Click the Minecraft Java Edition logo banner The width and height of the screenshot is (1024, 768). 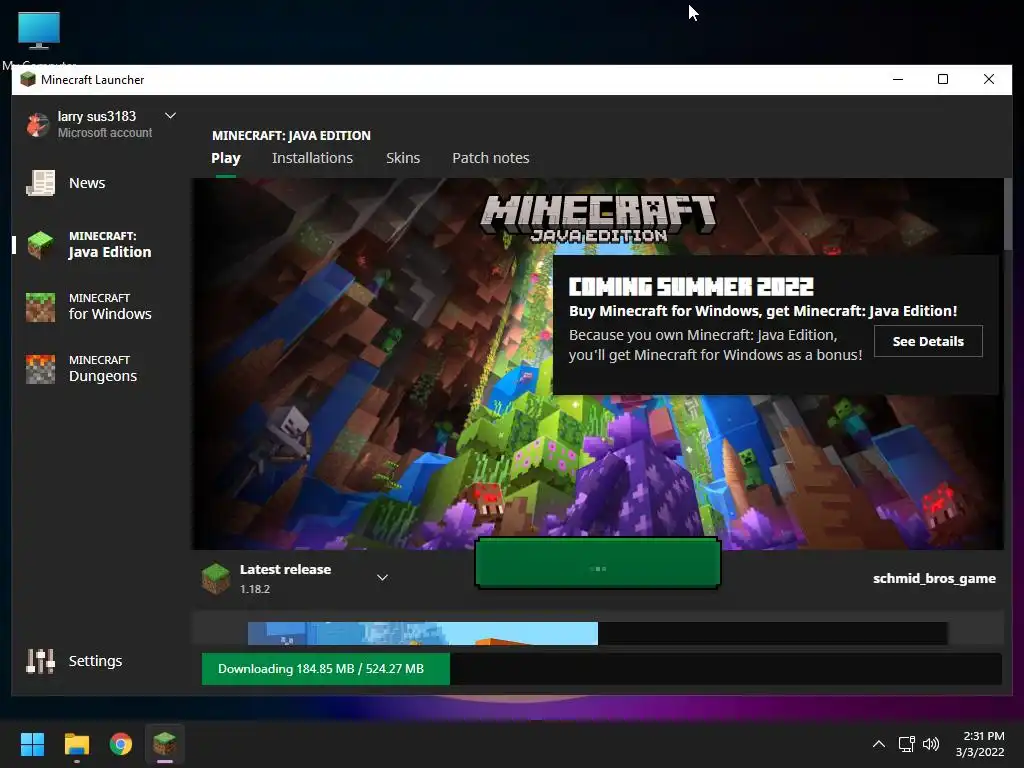[x=598, y=218]
